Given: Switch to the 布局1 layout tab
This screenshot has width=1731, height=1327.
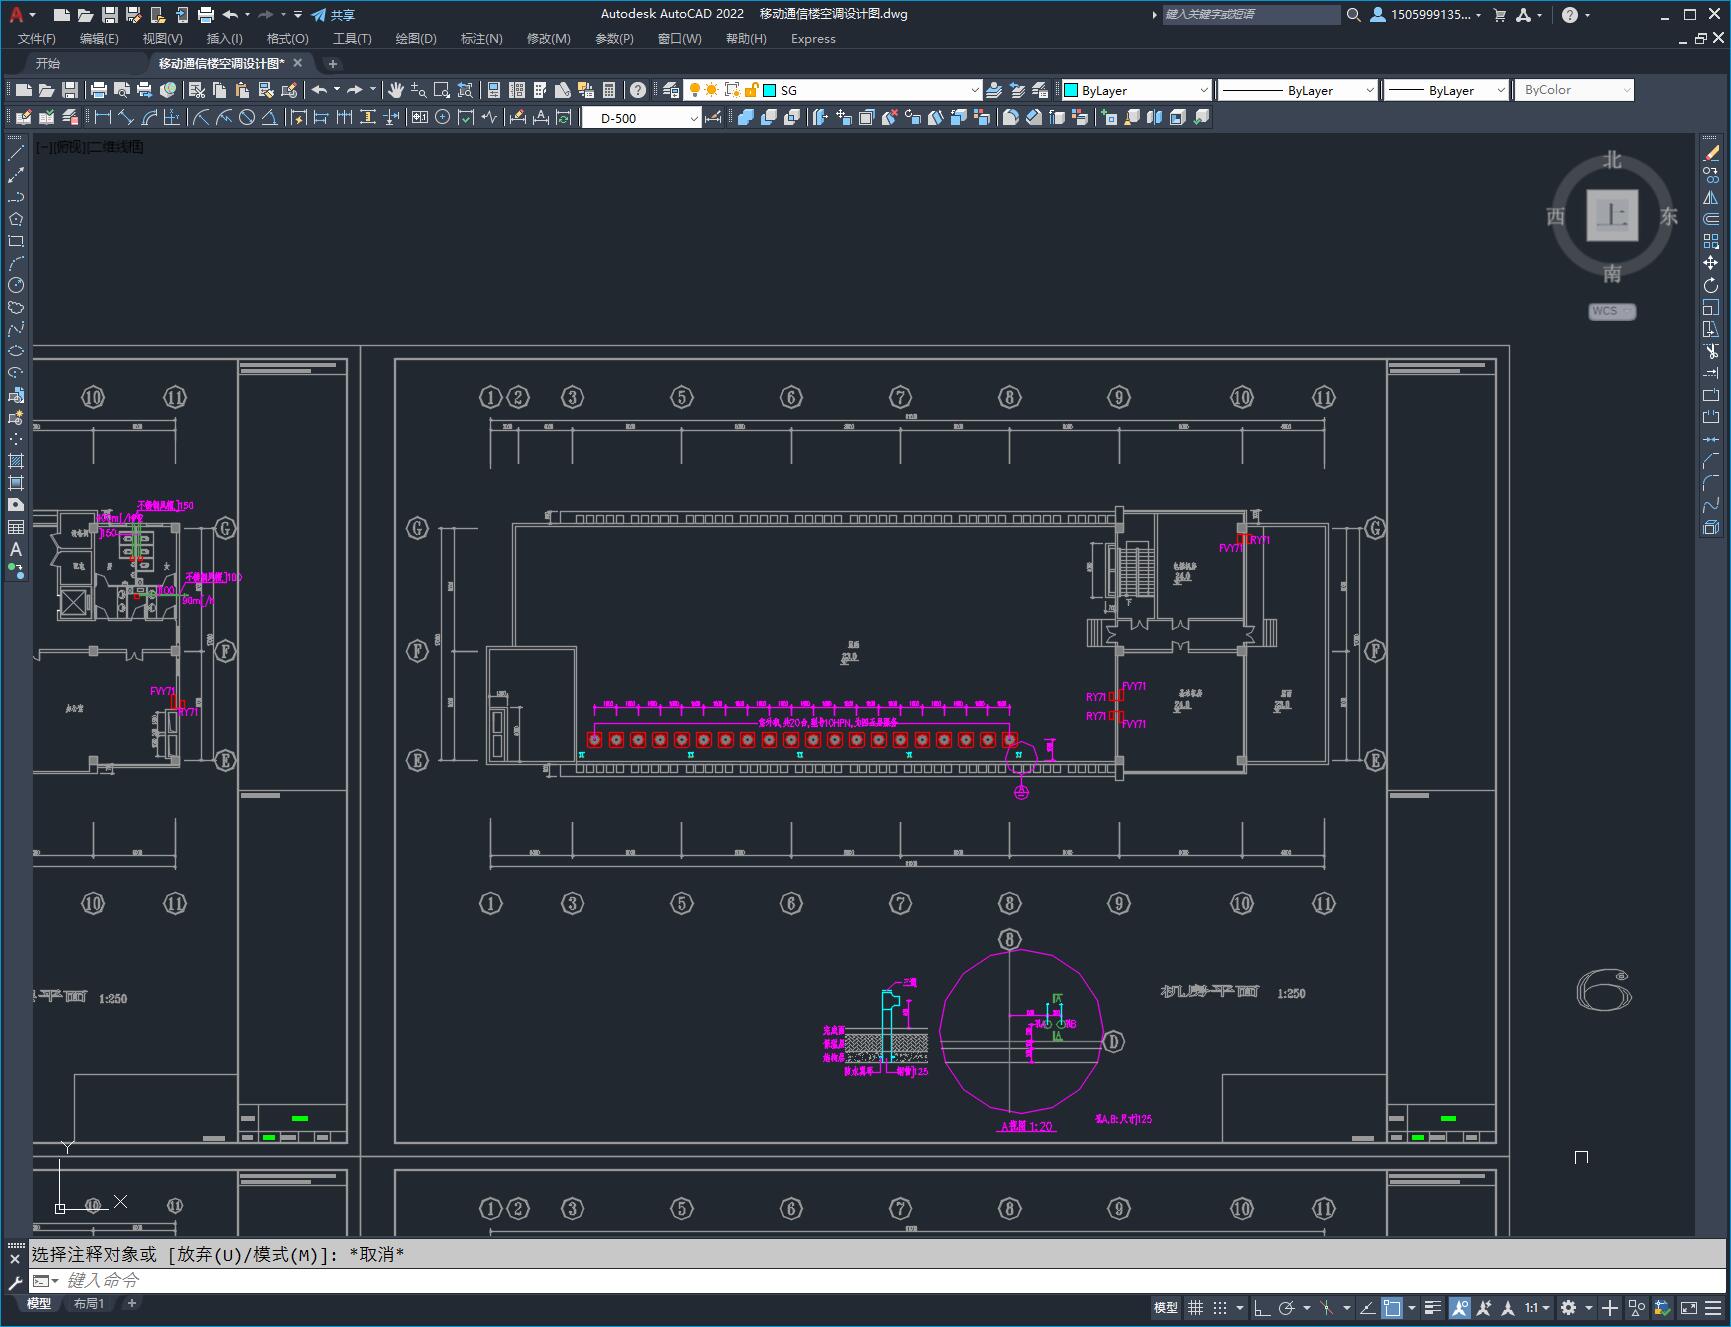Looking at the screenshot, I should (x=89, y=1303).
